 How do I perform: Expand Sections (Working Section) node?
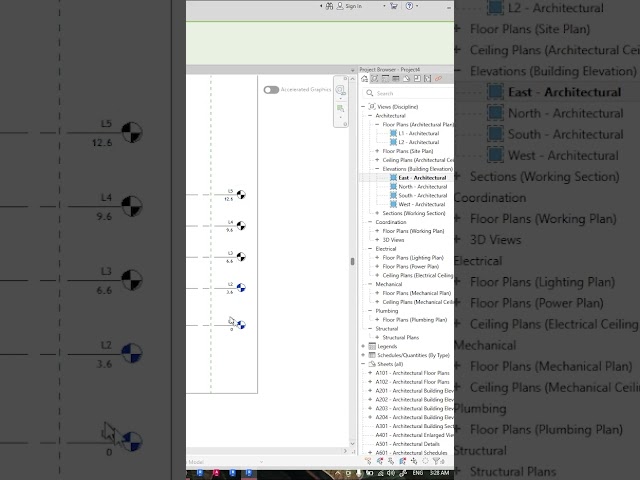click(x=377, y=213)
